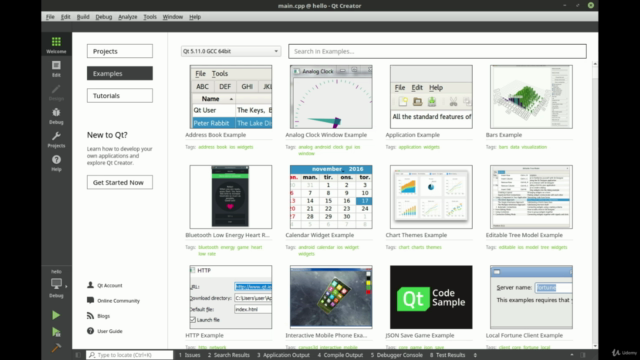This screenshot has width=640, height=360.
Task: Start debugging with play-bug button
Action: pos(56,332)
